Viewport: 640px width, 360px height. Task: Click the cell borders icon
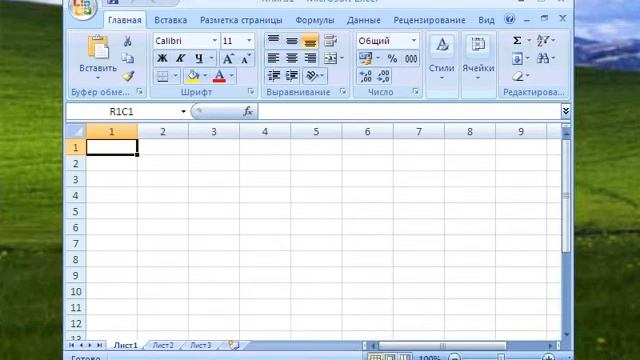[163, 76]
